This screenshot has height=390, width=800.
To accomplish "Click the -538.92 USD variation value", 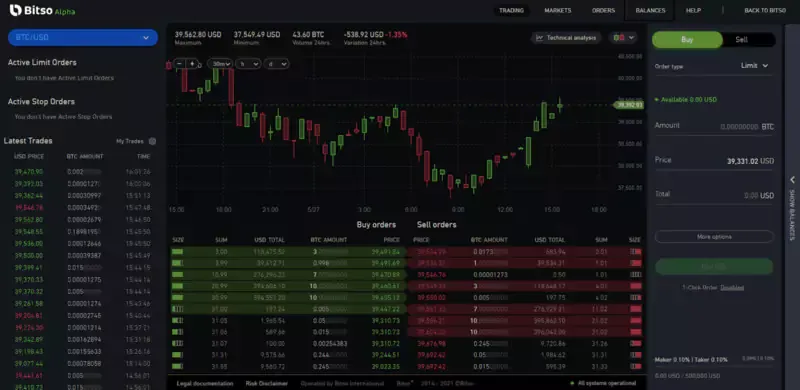I will (364, 35).
